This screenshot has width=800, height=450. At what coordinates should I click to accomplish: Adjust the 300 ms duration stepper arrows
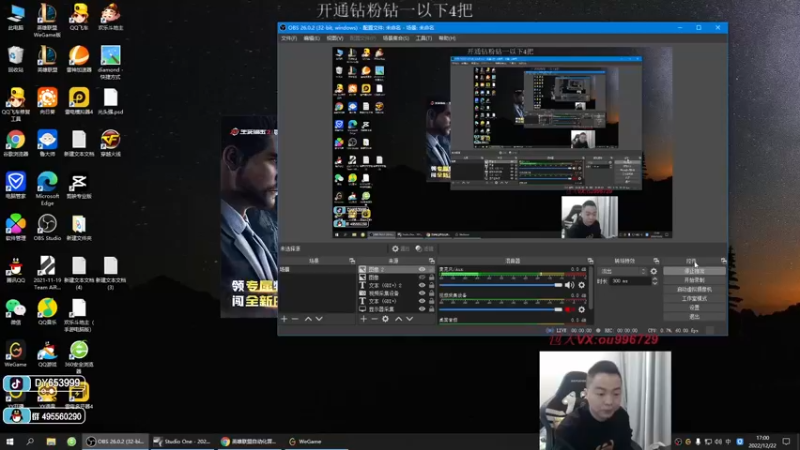(x=655, y=281)
